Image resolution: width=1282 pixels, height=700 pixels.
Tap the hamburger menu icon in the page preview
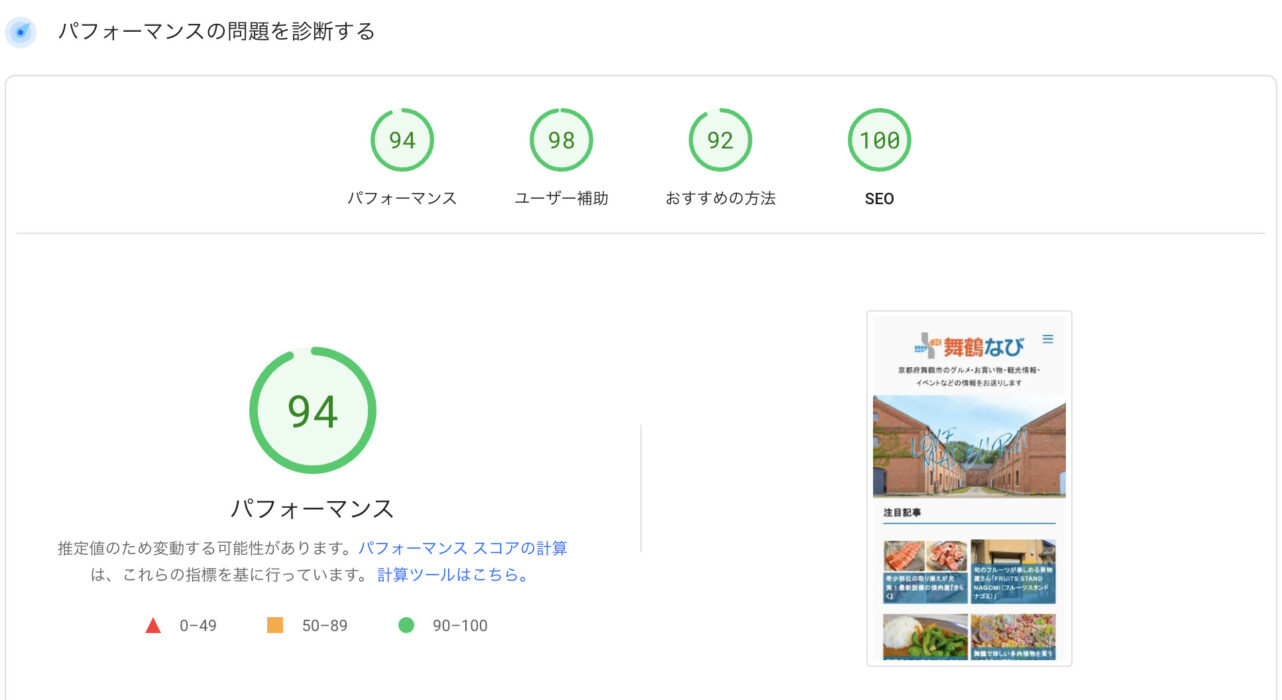[1048, 339]
